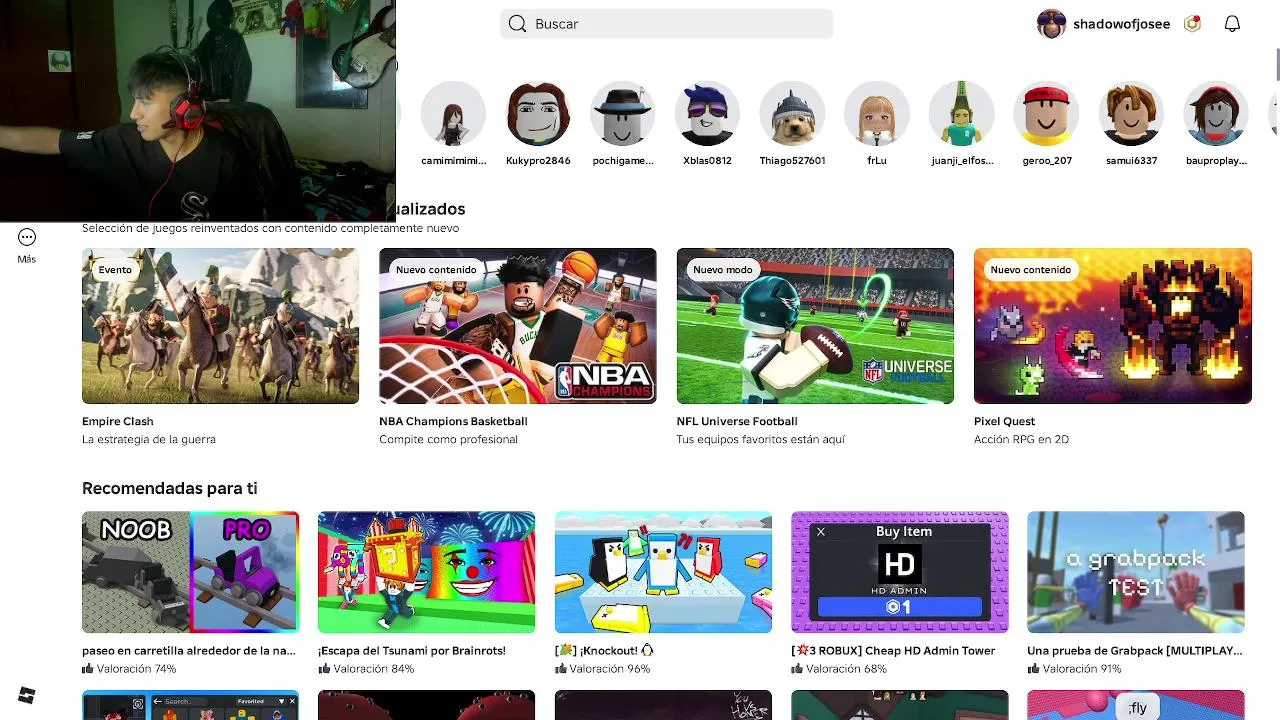Image resolution: width=1280 pixels, height=720 pixels.
Task: Open the Empire Clash game thumbnail
Action: [x=220, y=326]
